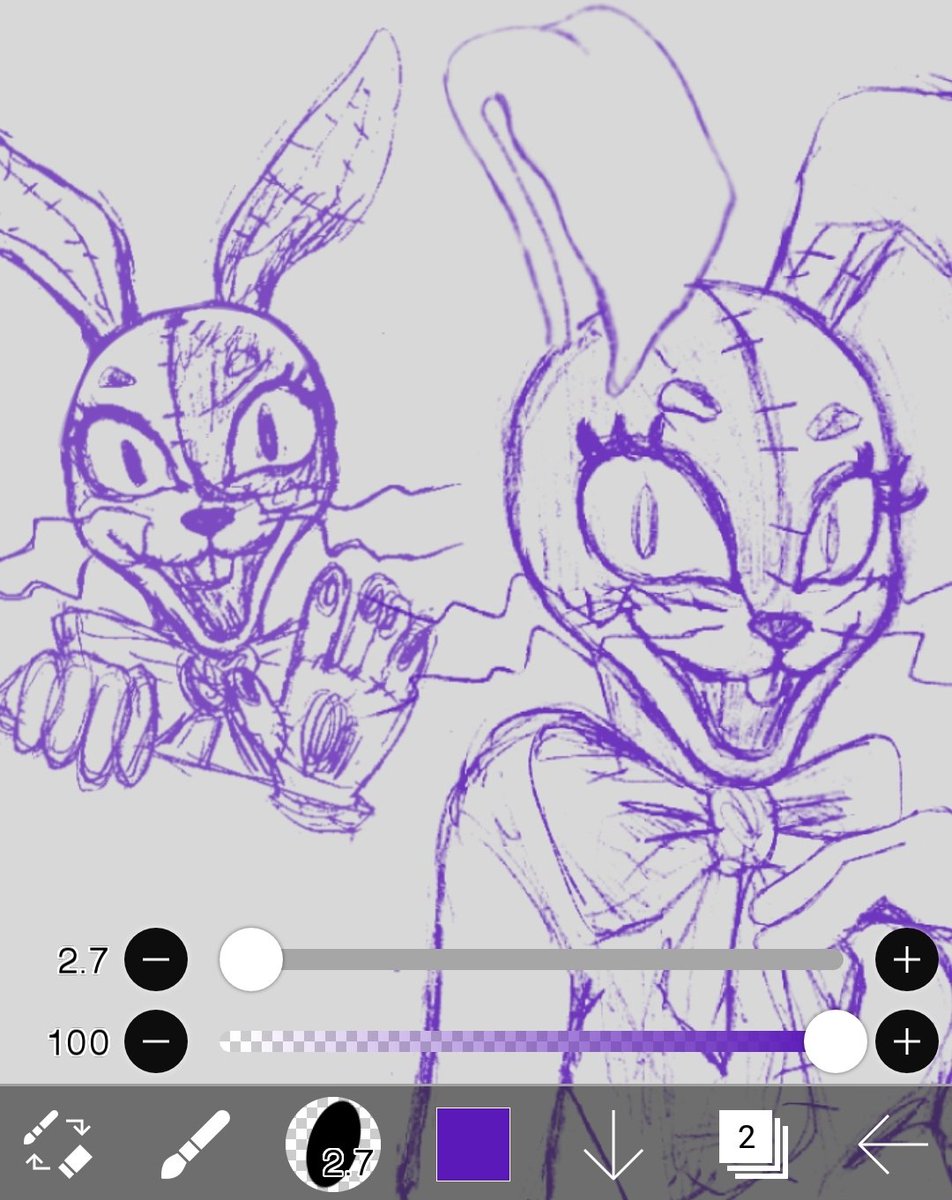The height and width of the screenshot is (1200, 952).
Task: Open brush settings preview showing 2.7
Action: [x=333, y=1143]
